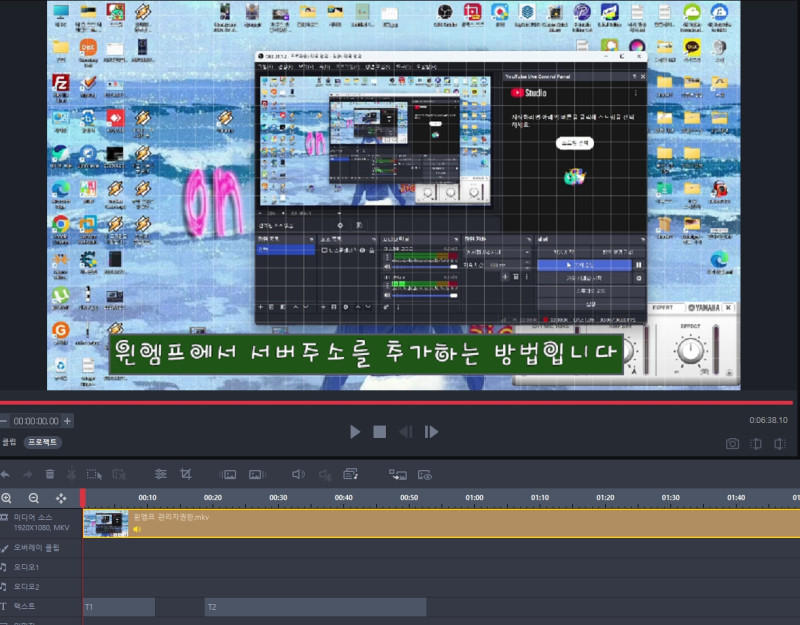Select the 오디오2 track label
The width and height of the screenshot is (800, 625).
(x=26, y=587)
